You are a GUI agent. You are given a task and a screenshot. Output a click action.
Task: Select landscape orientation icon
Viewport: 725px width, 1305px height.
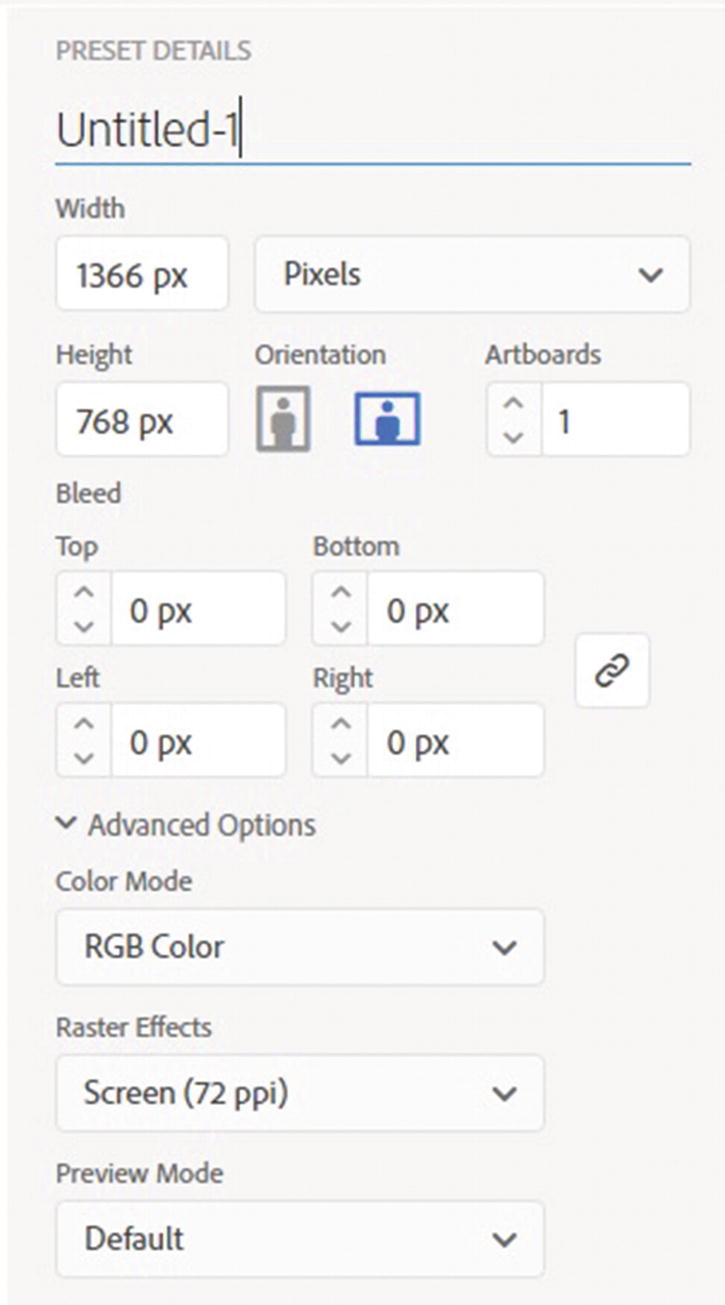tap(387, 420)
